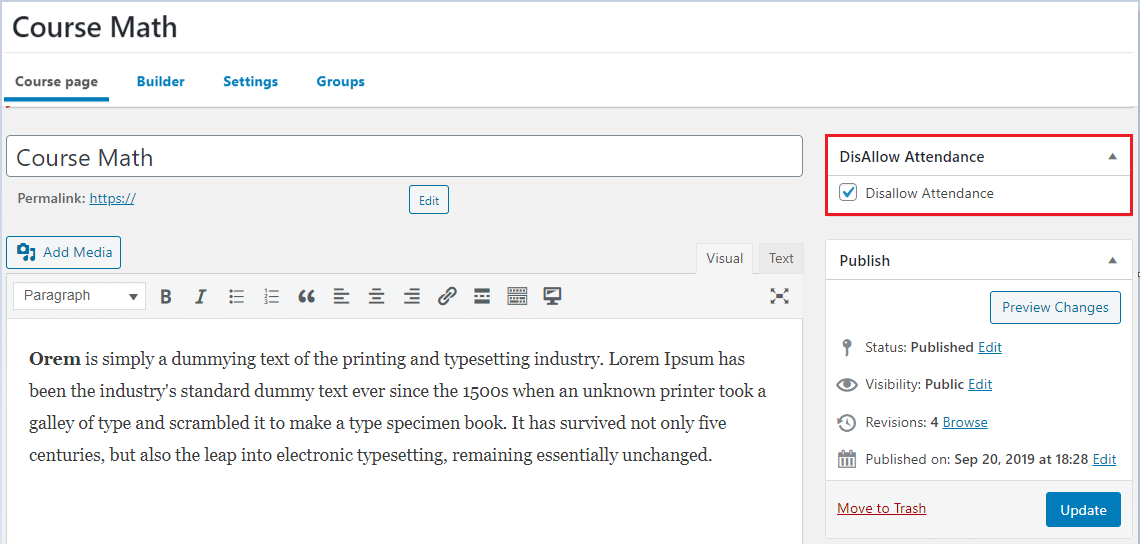This screenshot has width=1140, height=544.
Task: Click the Publish panel heading
Action: click(x=864, y=260)
